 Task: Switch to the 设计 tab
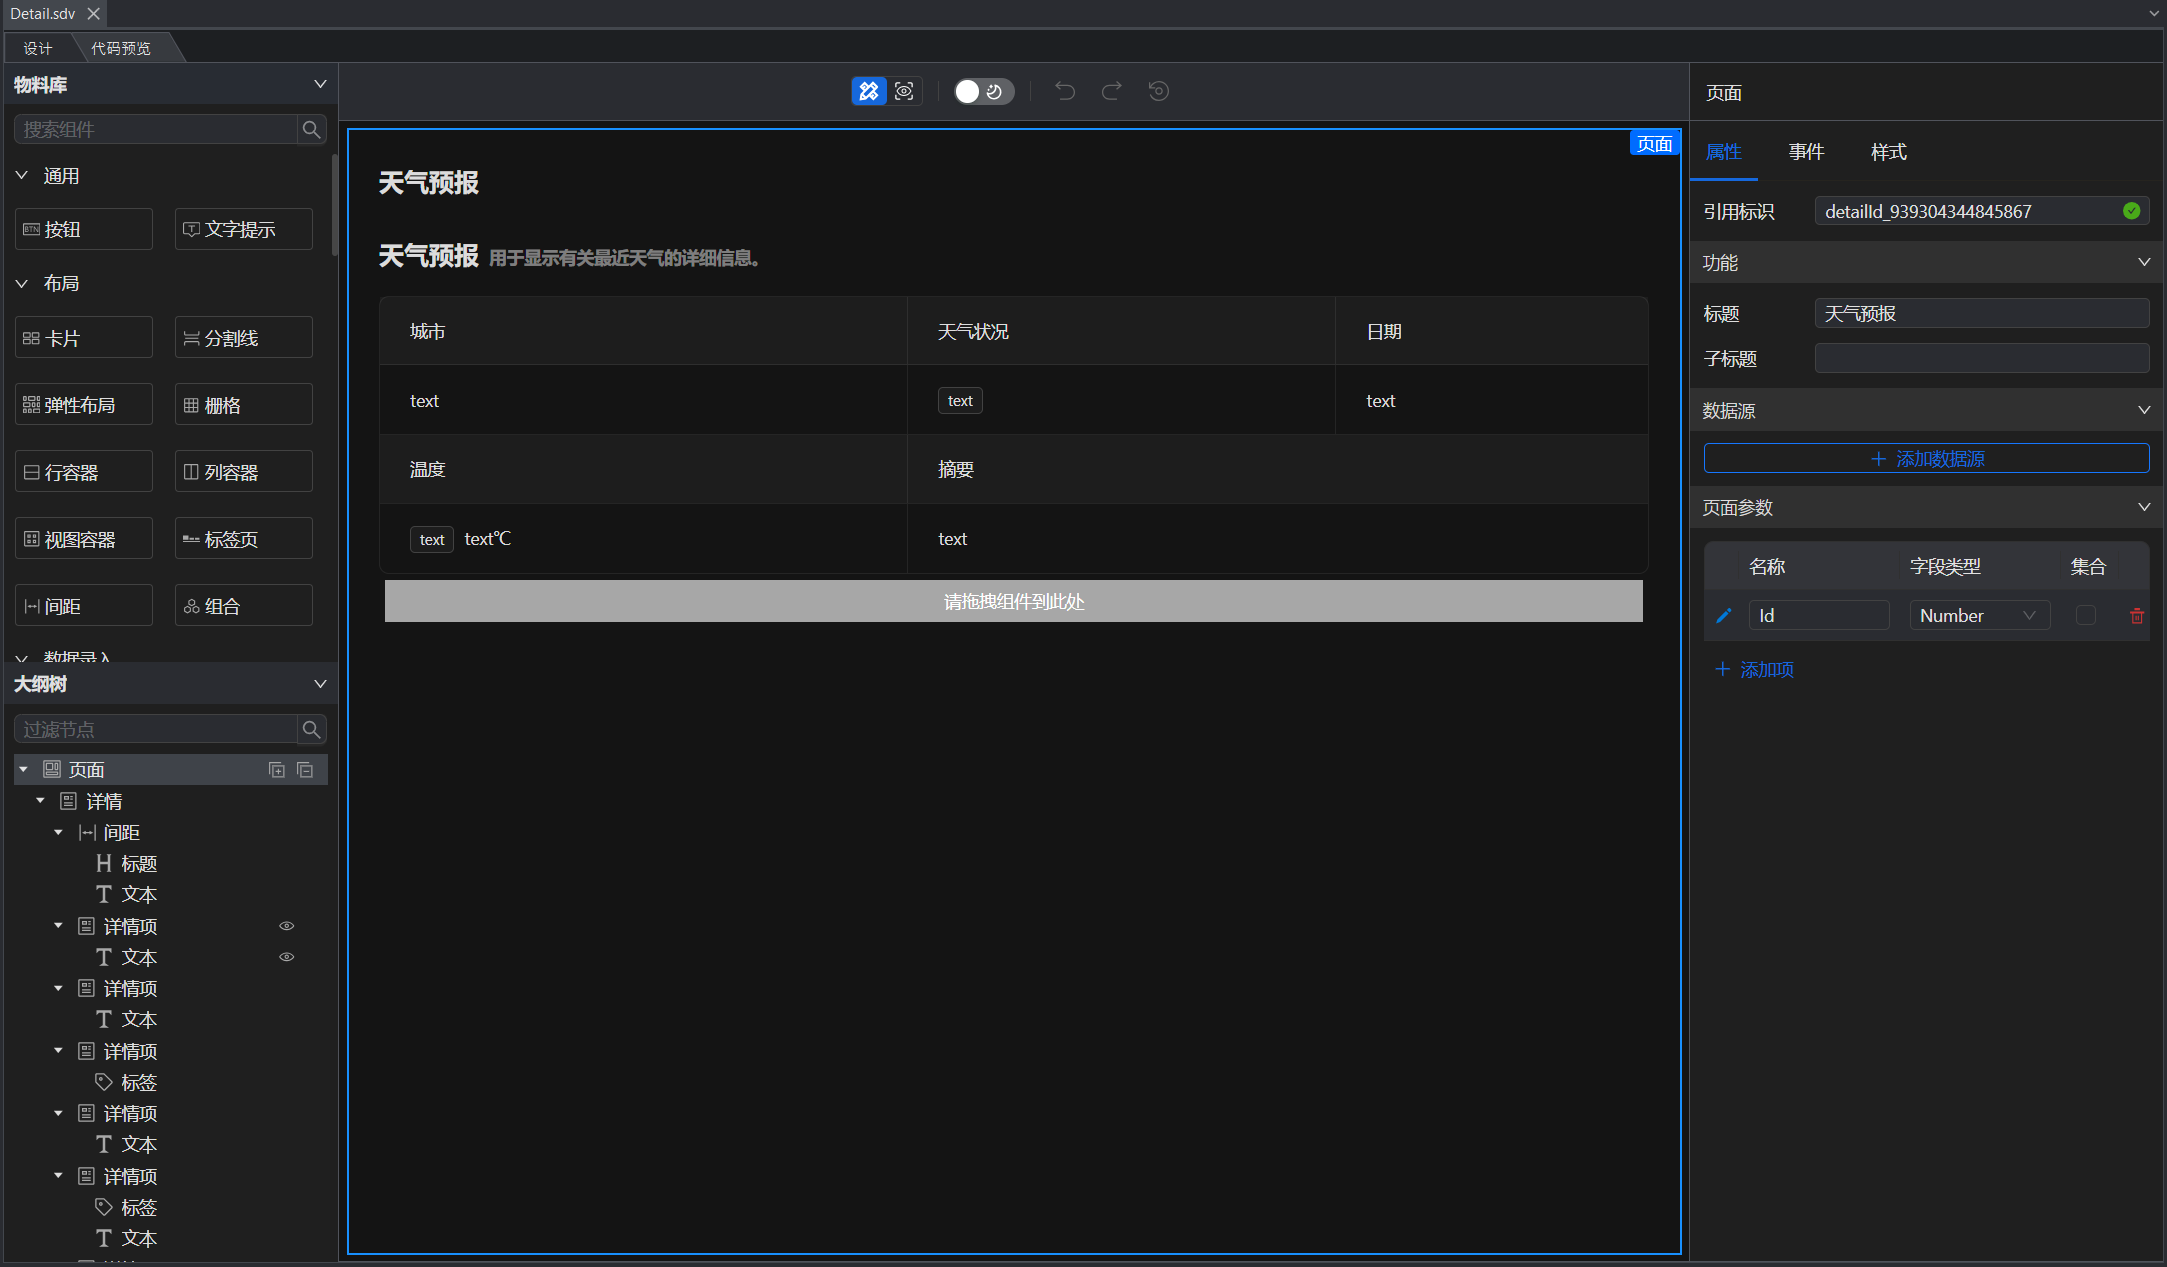point(38,48)
